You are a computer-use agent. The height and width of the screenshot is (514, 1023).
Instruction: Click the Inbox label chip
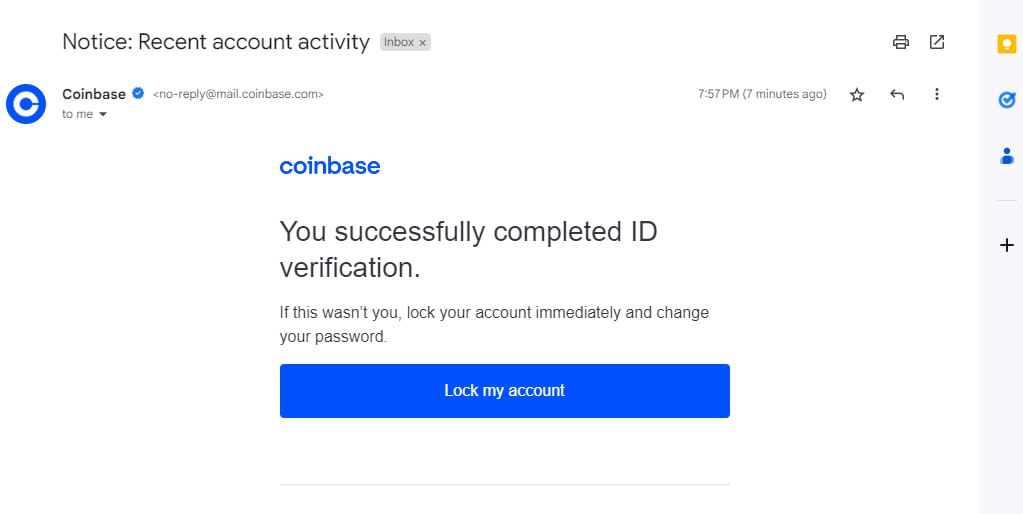point(399,42)
